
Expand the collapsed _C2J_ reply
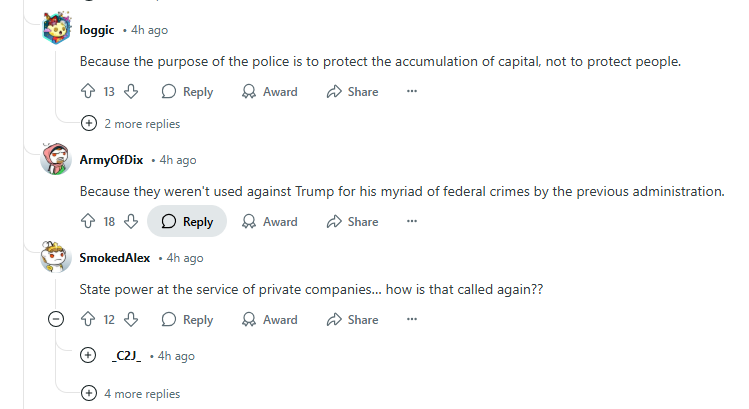point(88,356)
